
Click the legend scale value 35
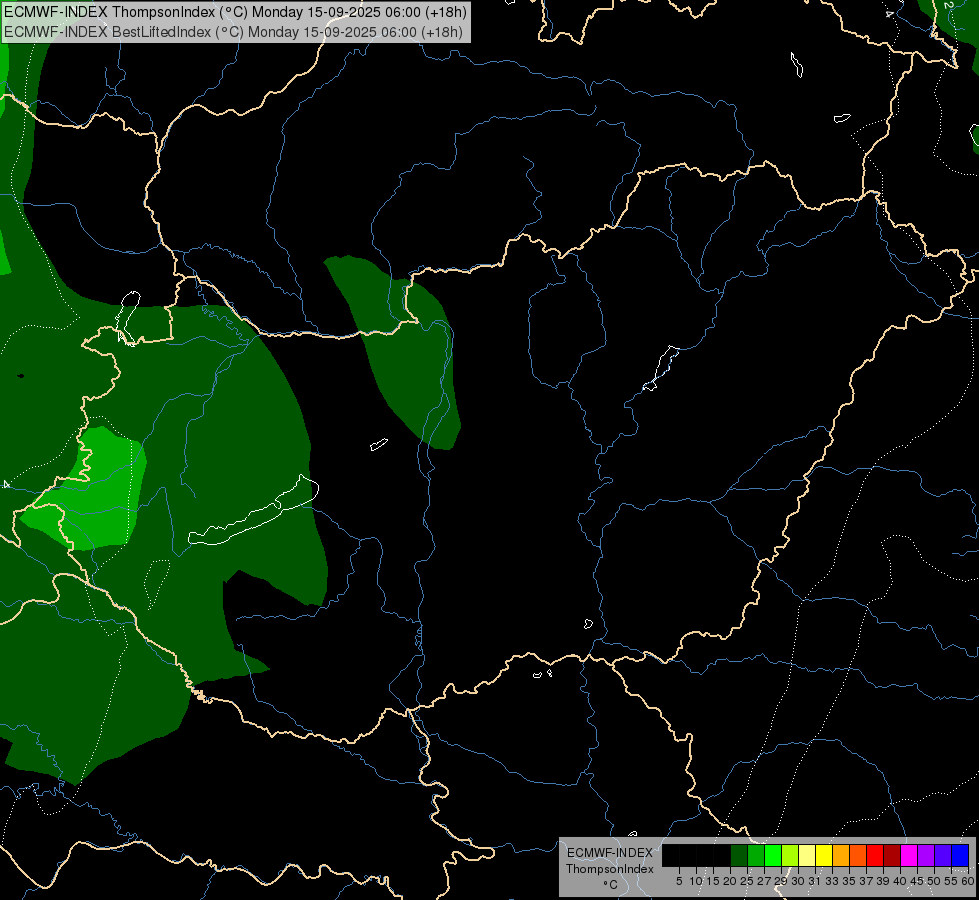point(849,881)
